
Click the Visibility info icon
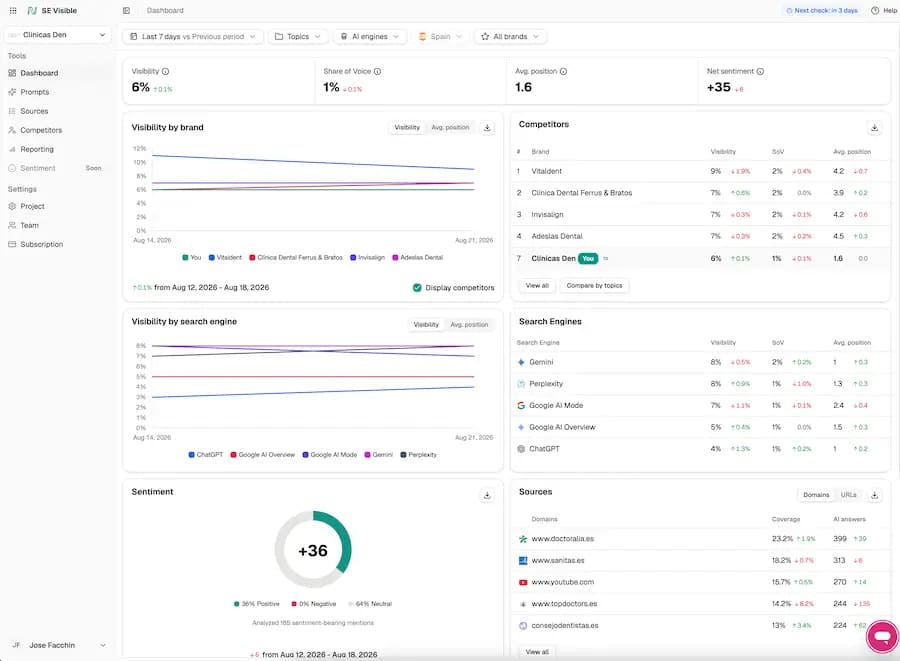165,71
